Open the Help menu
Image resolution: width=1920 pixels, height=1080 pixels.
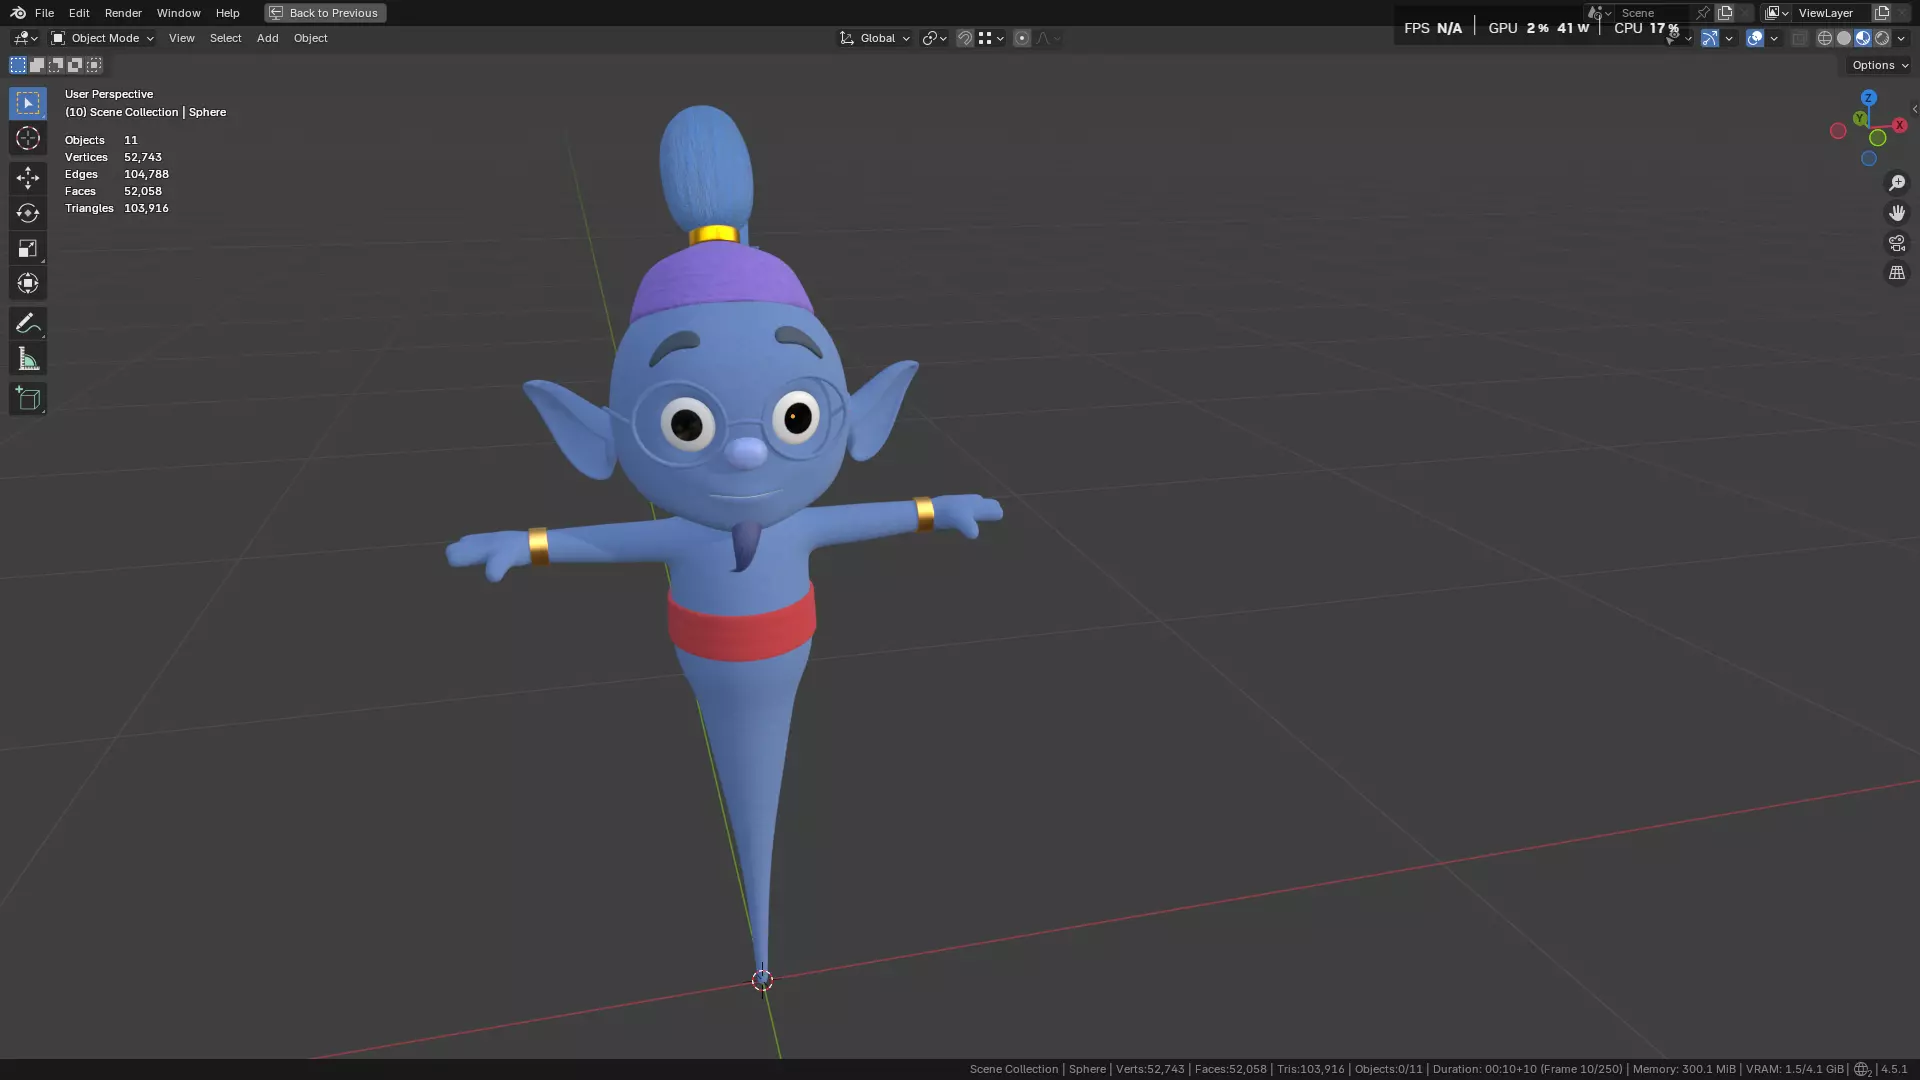click(227, 13)
